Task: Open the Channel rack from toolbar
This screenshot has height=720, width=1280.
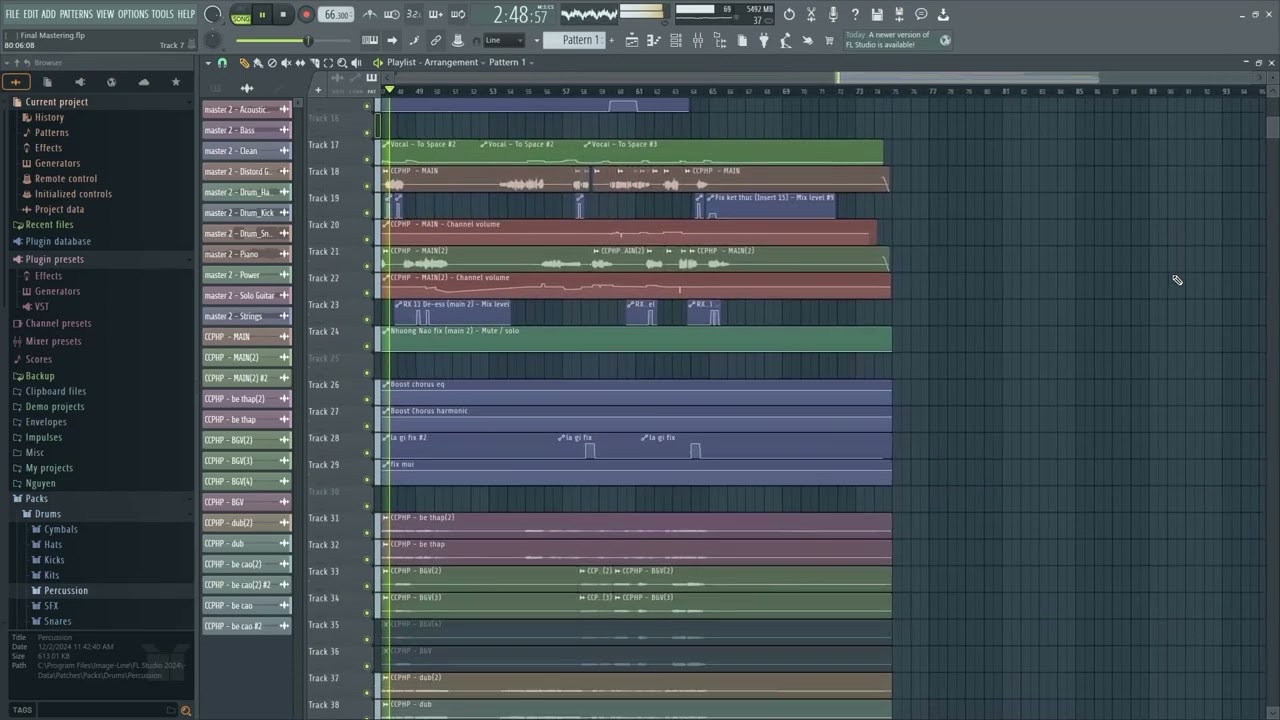Action: pyautogui.click(x=675, y=40)
